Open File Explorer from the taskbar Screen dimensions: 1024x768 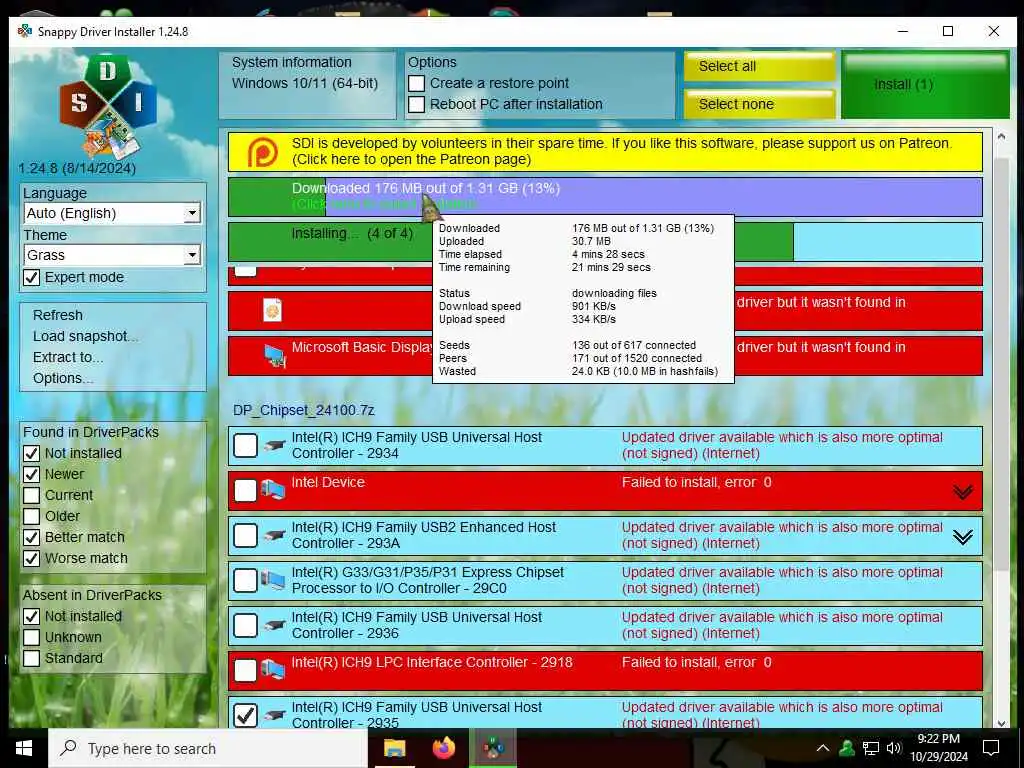pos(394,748)
